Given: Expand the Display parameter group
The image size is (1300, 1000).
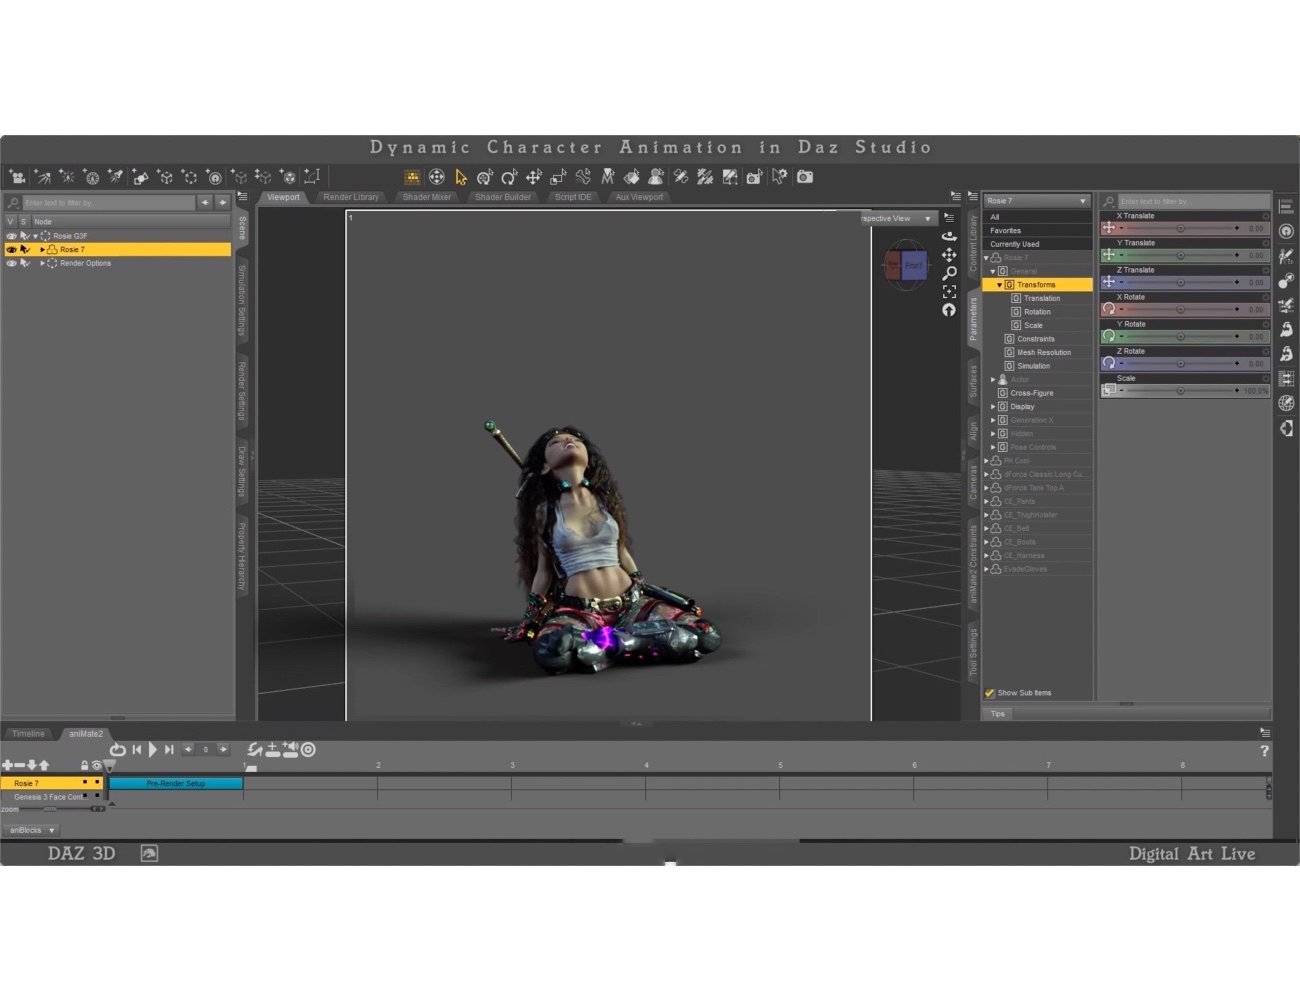Looking at the screenshot, I should pyautogui.click(x=993, y=406).
